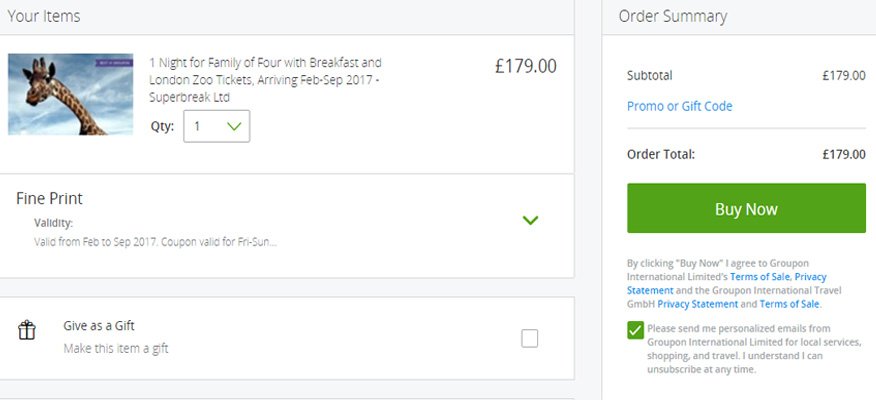Open the Travel GmbH Privacy Statement link
The width and height of the screenshot is (876, 400).
[x=697, y=304]
